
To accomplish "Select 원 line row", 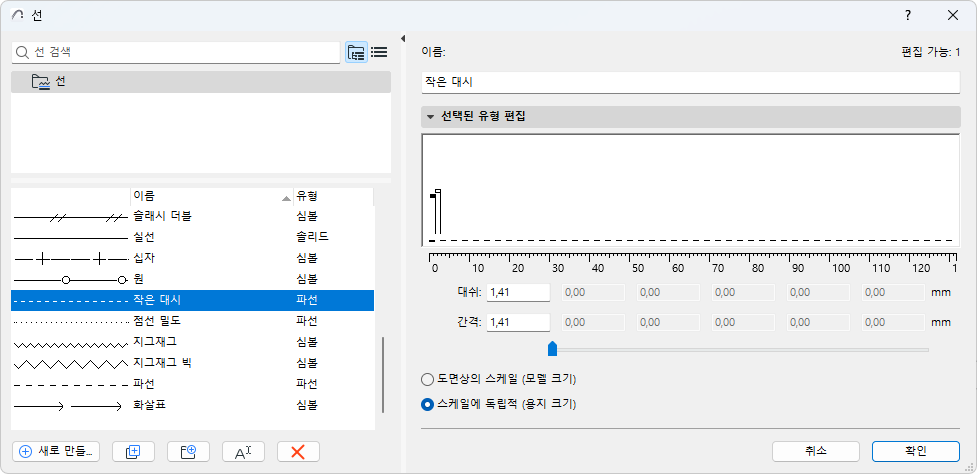I will point(193,279).
